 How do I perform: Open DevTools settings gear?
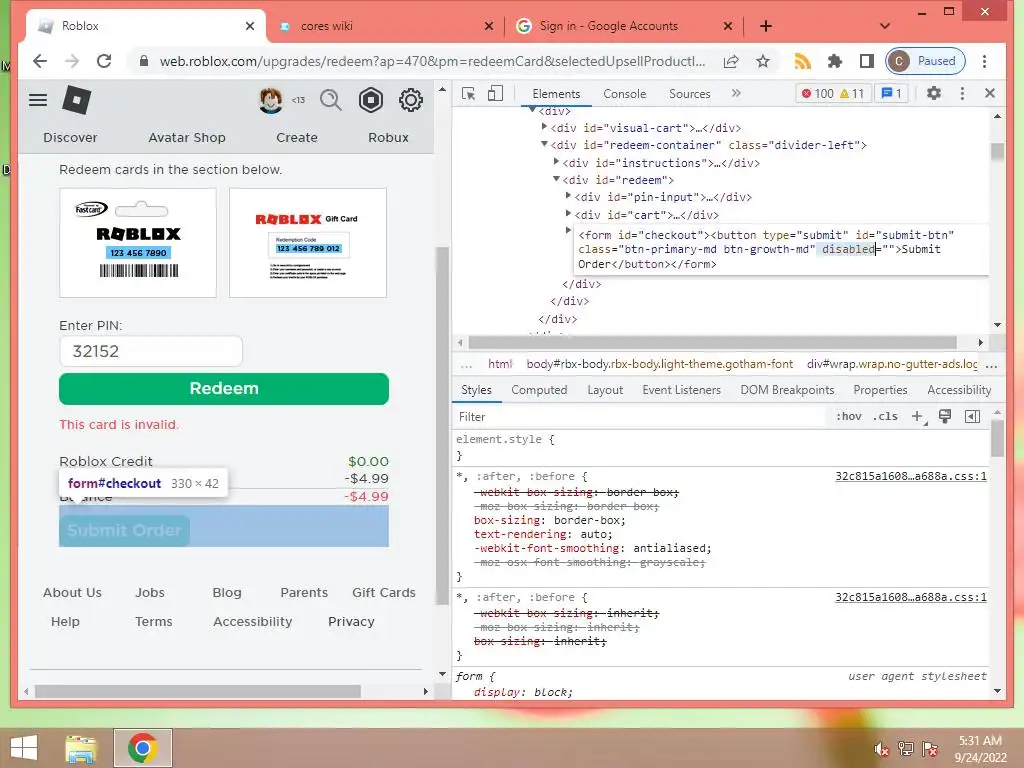(934, 93)
